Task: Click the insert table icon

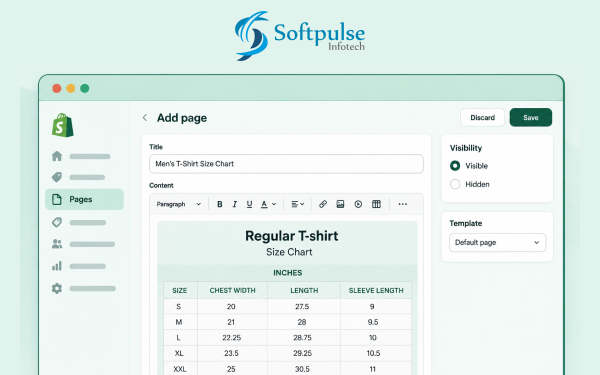Action: coord(376,204)
